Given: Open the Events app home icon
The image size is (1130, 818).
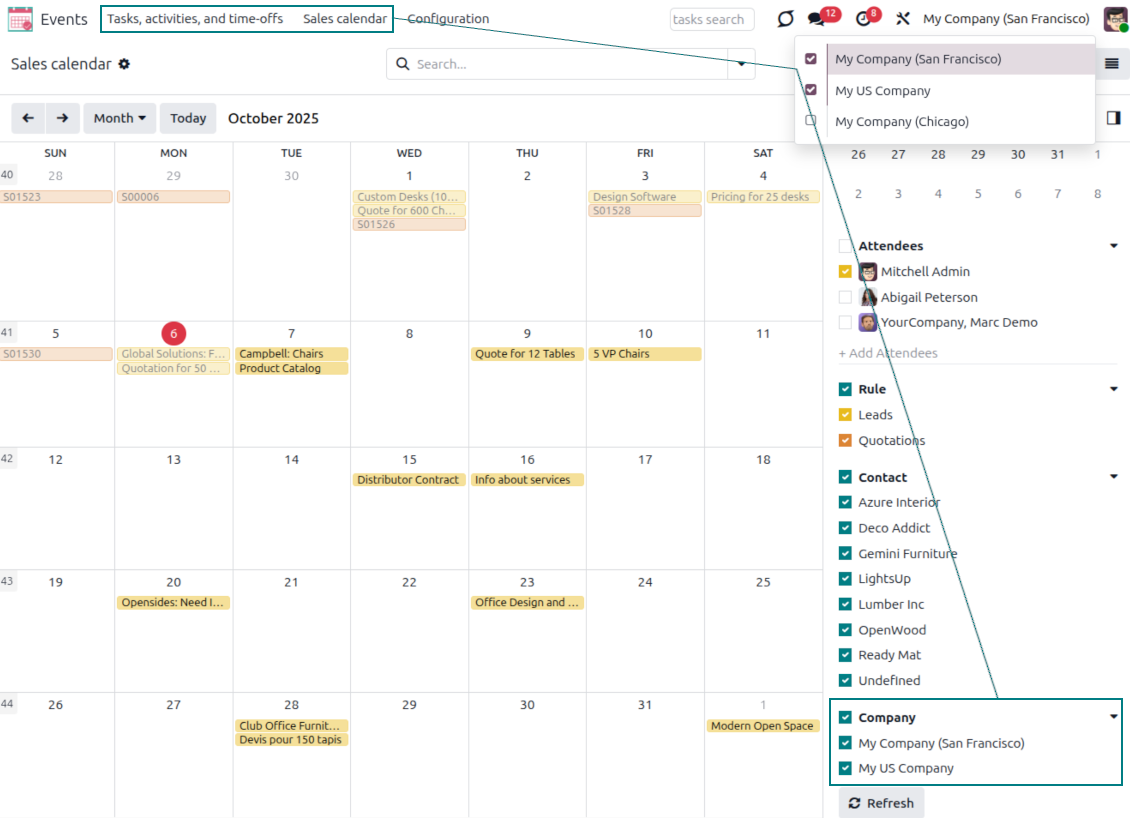Looking at the screenshot, I should click(20, 19).
